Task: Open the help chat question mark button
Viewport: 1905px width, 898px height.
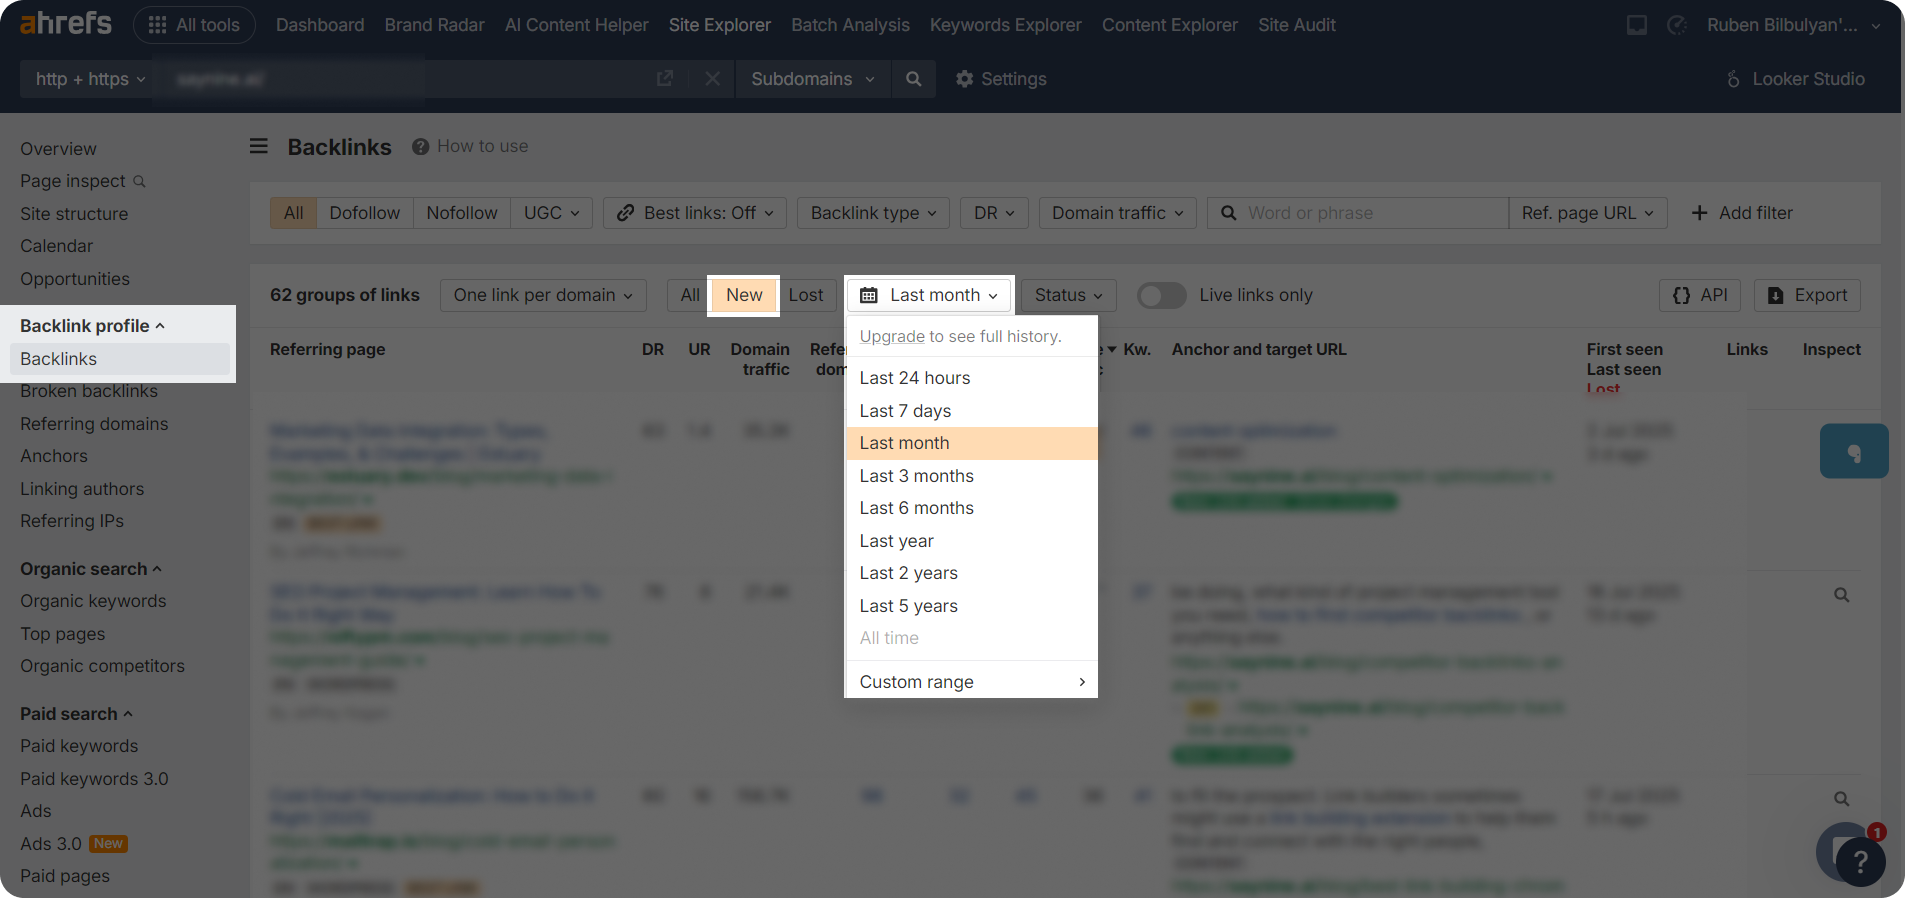Action: [1860, 860]
